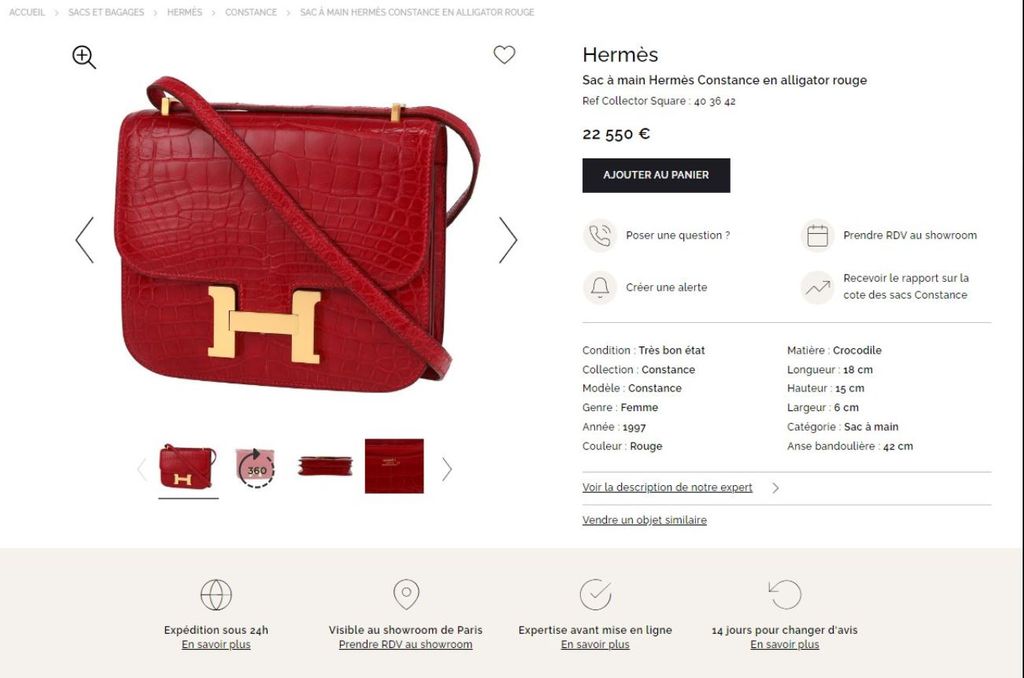Select the red interior stamp thumbnail
This screenshot has width=1024, height=678.
click(x=394, y=466)
